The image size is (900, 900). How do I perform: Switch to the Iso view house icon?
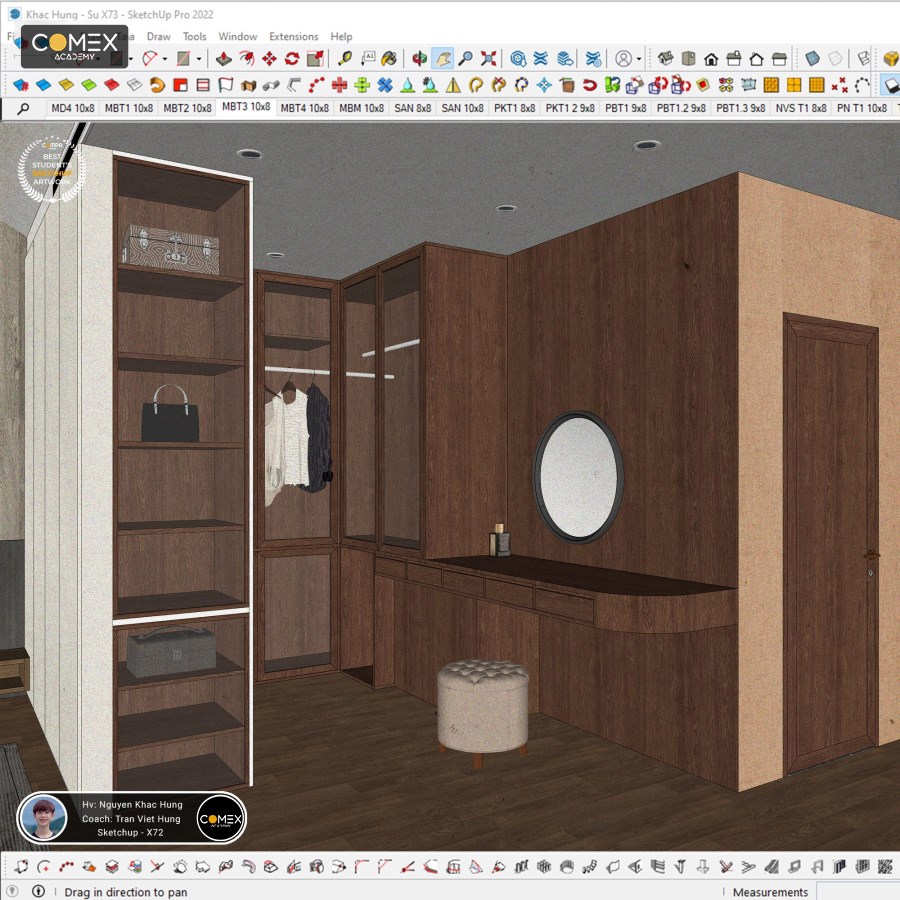click(x=665, y=59)
